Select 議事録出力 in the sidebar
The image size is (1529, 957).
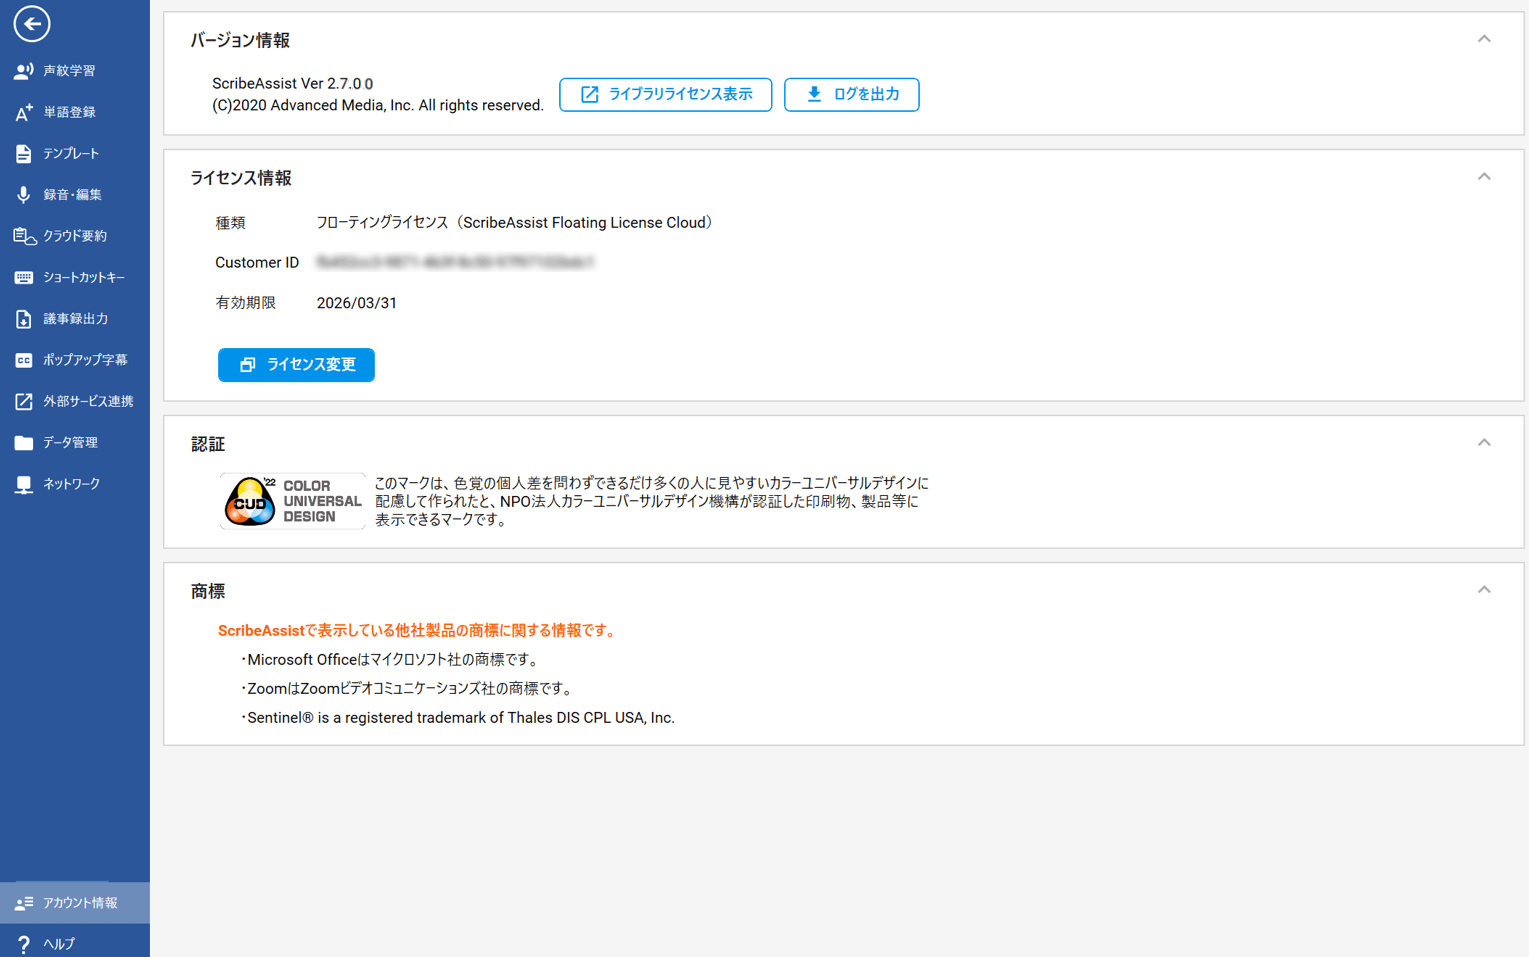[x=75, y=319]
